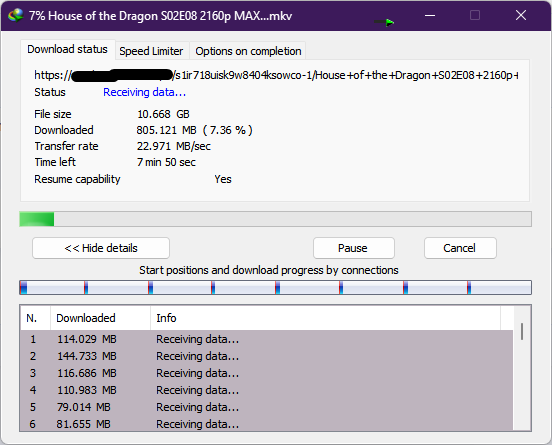
Task: Select the connection row showing 81.655 MB
Action: (x=266, y=424)
